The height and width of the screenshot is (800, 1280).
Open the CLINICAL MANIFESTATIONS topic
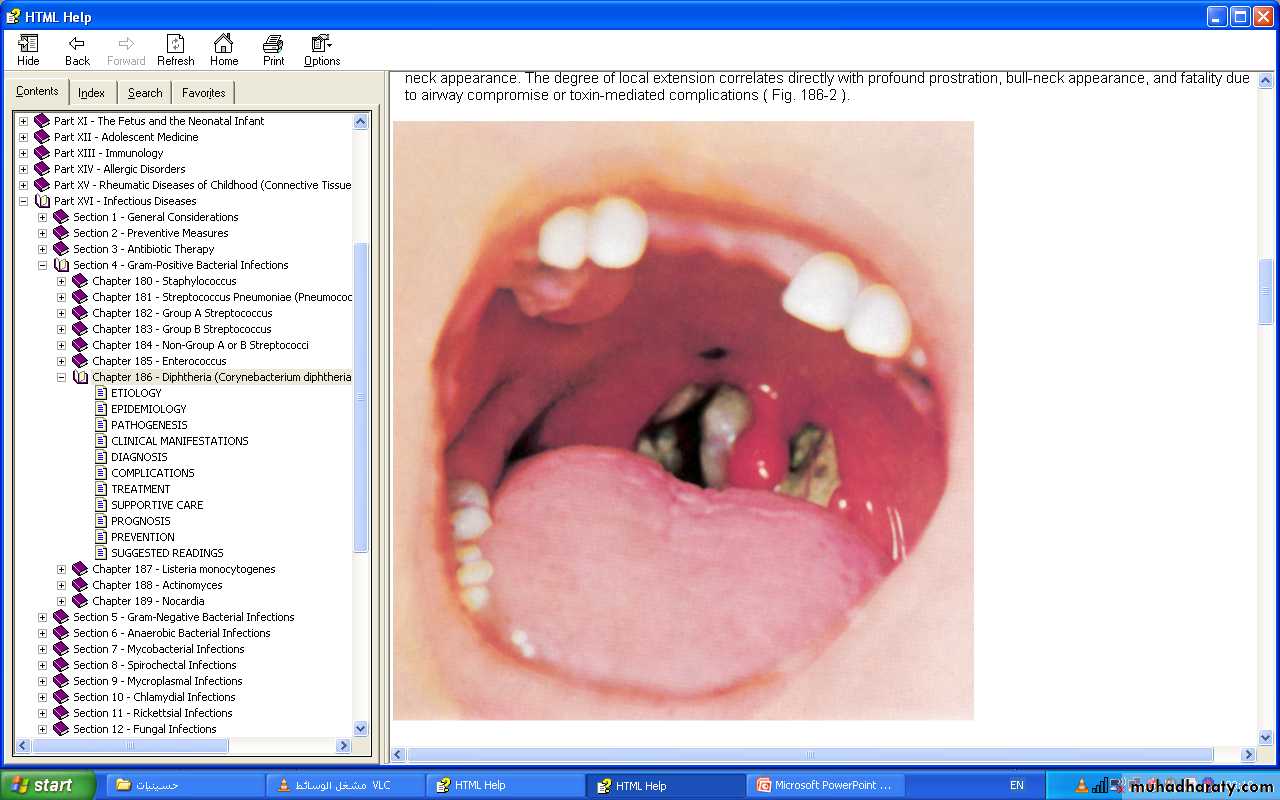(x=179, y=441)
